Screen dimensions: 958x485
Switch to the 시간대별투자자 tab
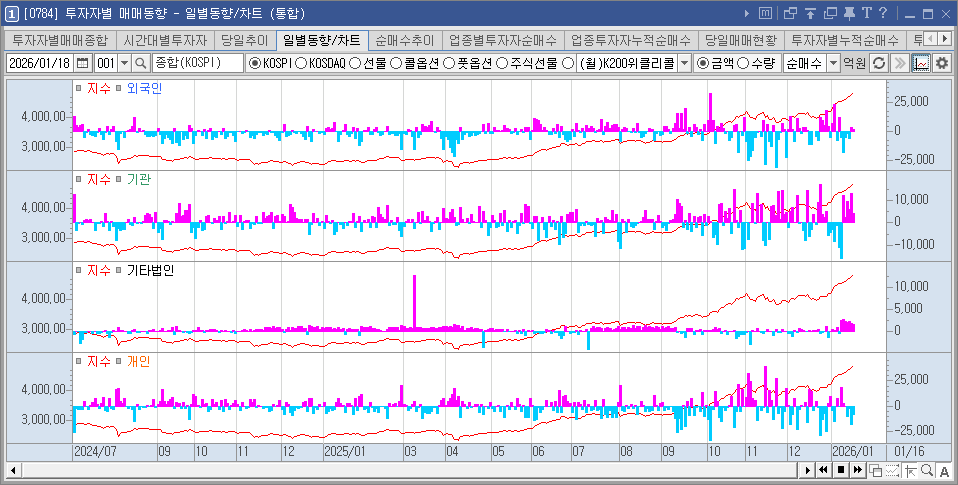pos(165,40)
